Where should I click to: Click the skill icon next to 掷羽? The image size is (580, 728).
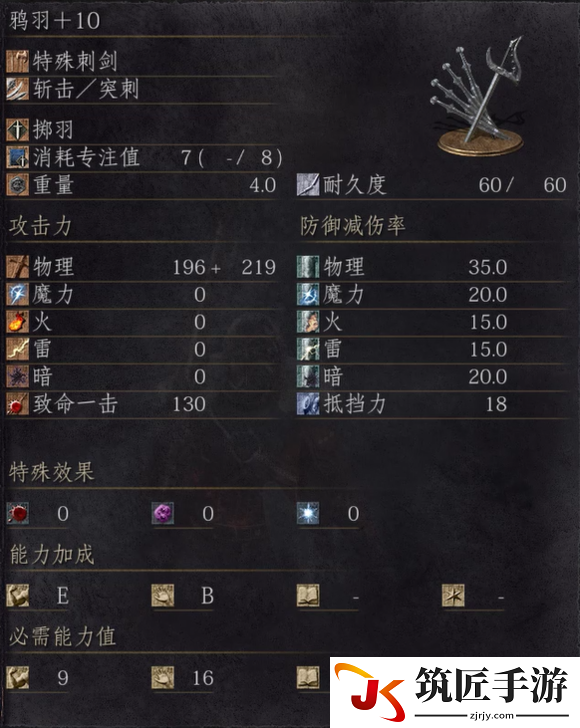pos(18,130)
